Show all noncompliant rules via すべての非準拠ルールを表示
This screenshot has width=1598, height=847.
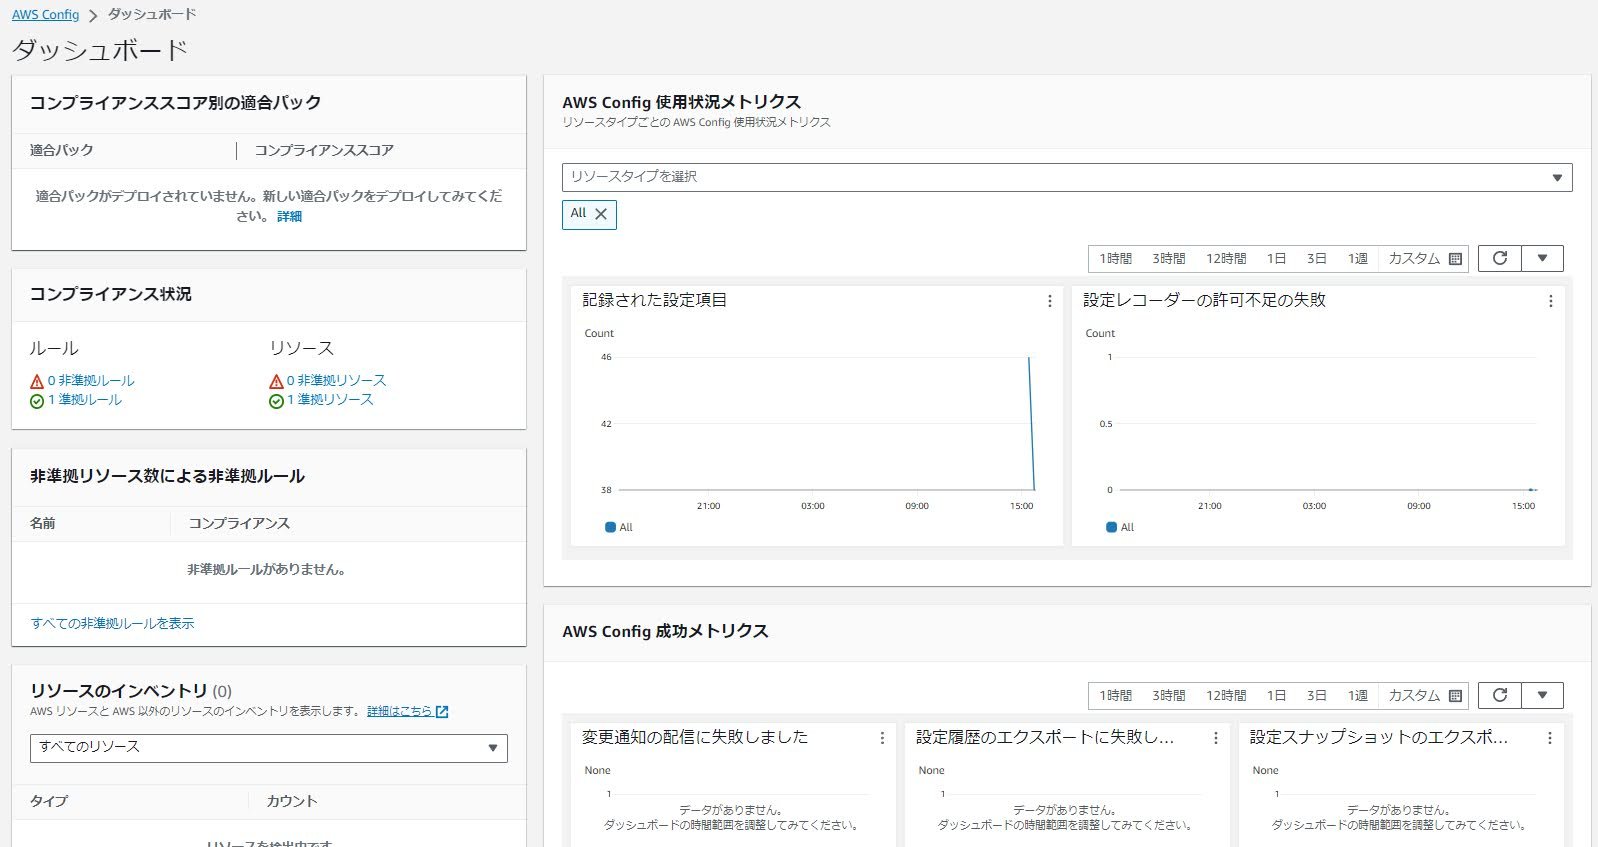tap(112, 623)
